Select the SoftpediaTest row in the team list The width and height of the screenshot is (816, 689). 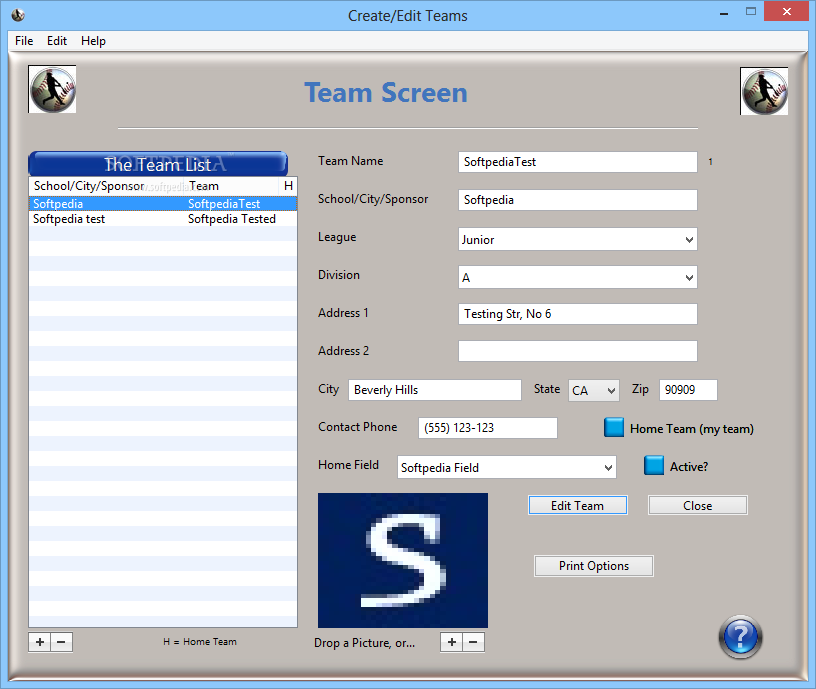pos(163,203)
